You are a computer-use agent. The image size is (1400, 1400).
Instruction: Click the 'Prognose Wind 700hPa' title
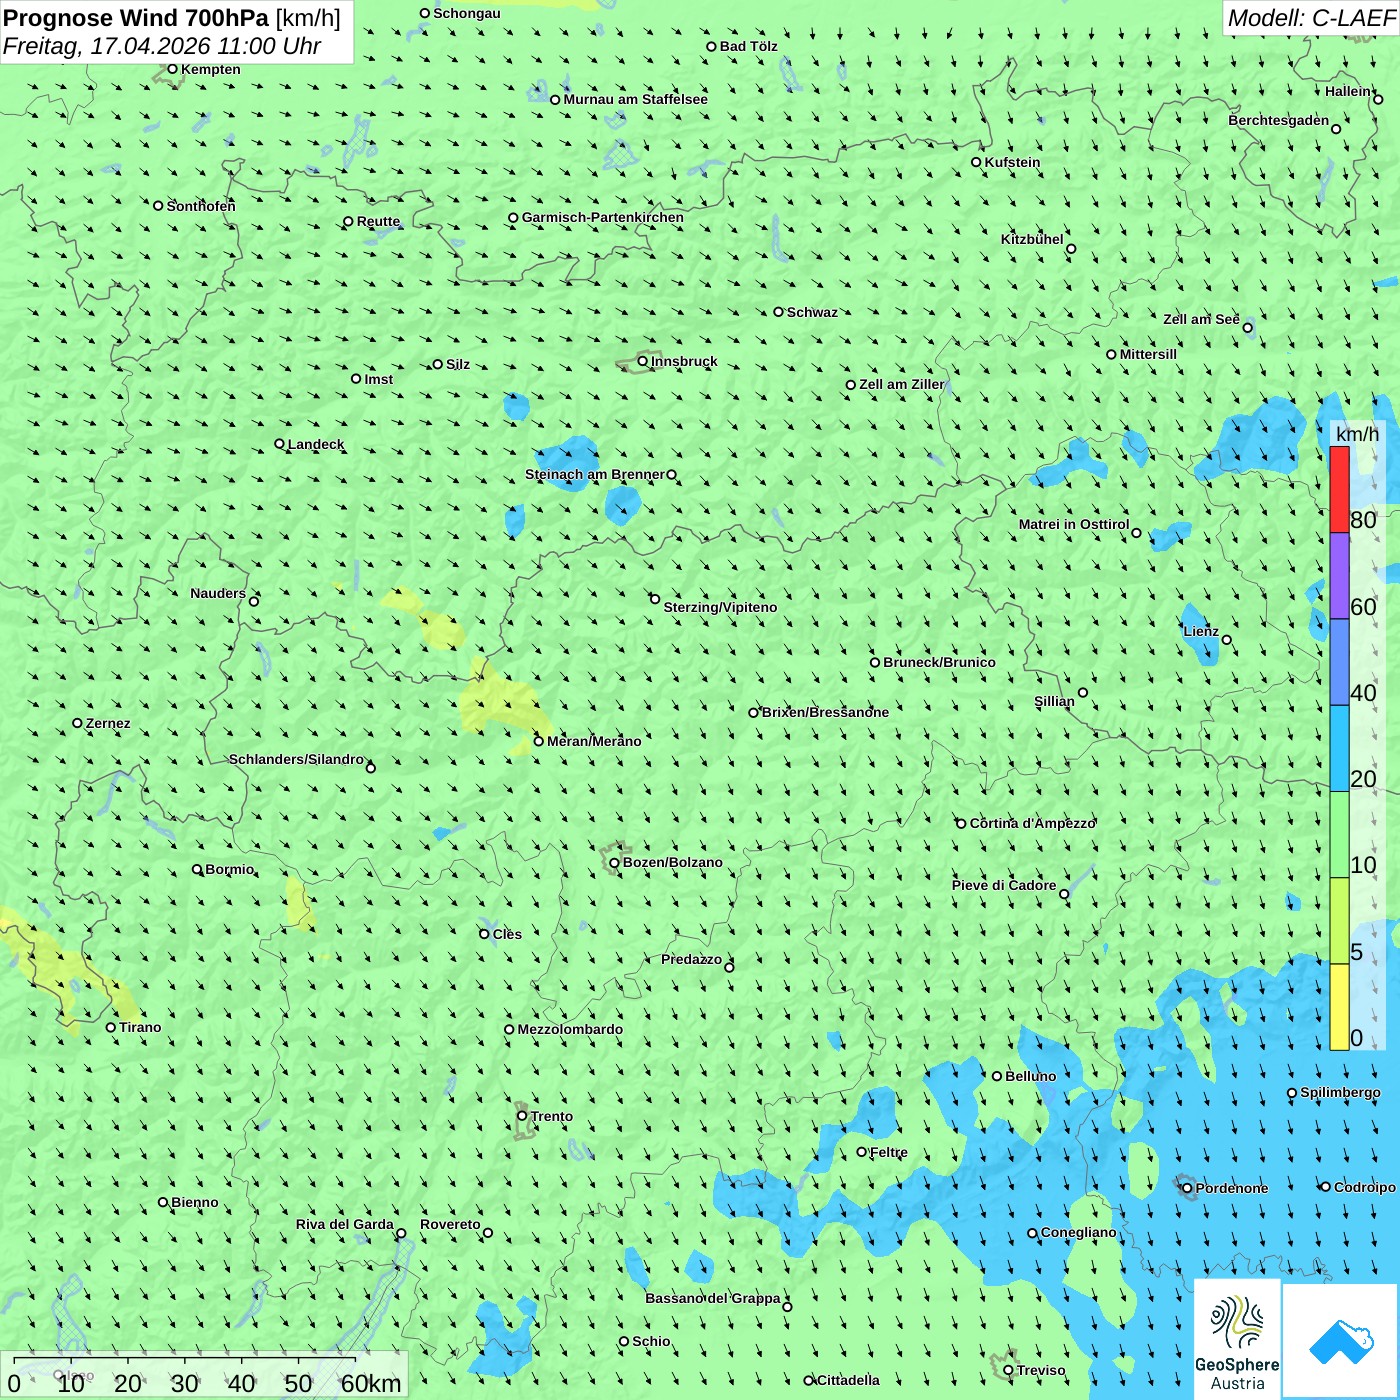pos(136,18)
